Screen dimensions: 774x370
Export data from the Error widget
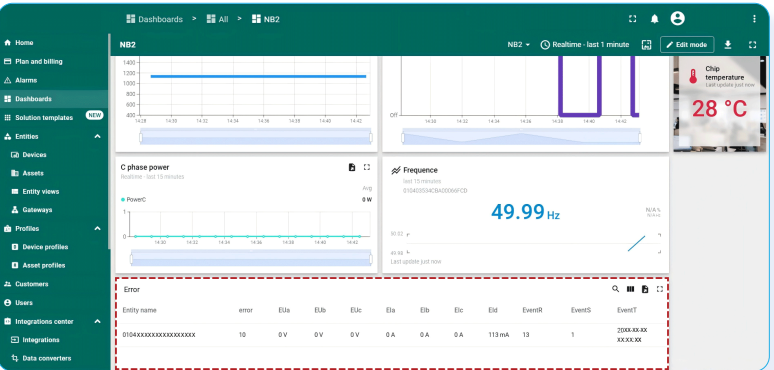coord(645,289)
